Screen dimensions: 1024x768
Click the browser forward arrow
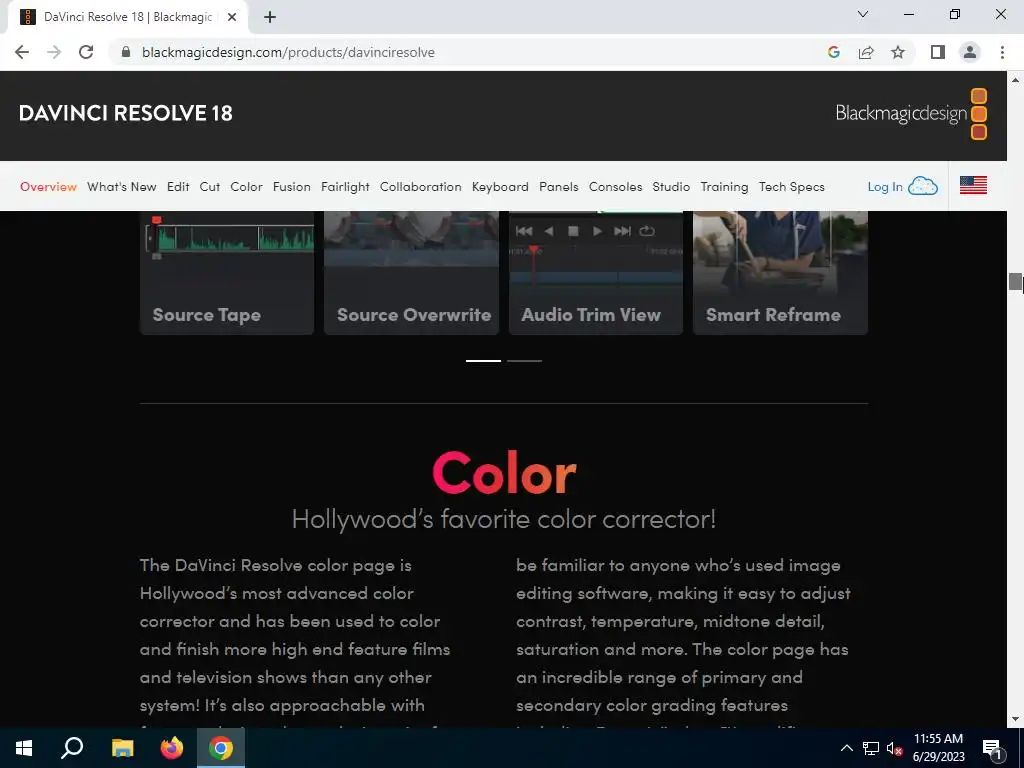coord(54,52)
